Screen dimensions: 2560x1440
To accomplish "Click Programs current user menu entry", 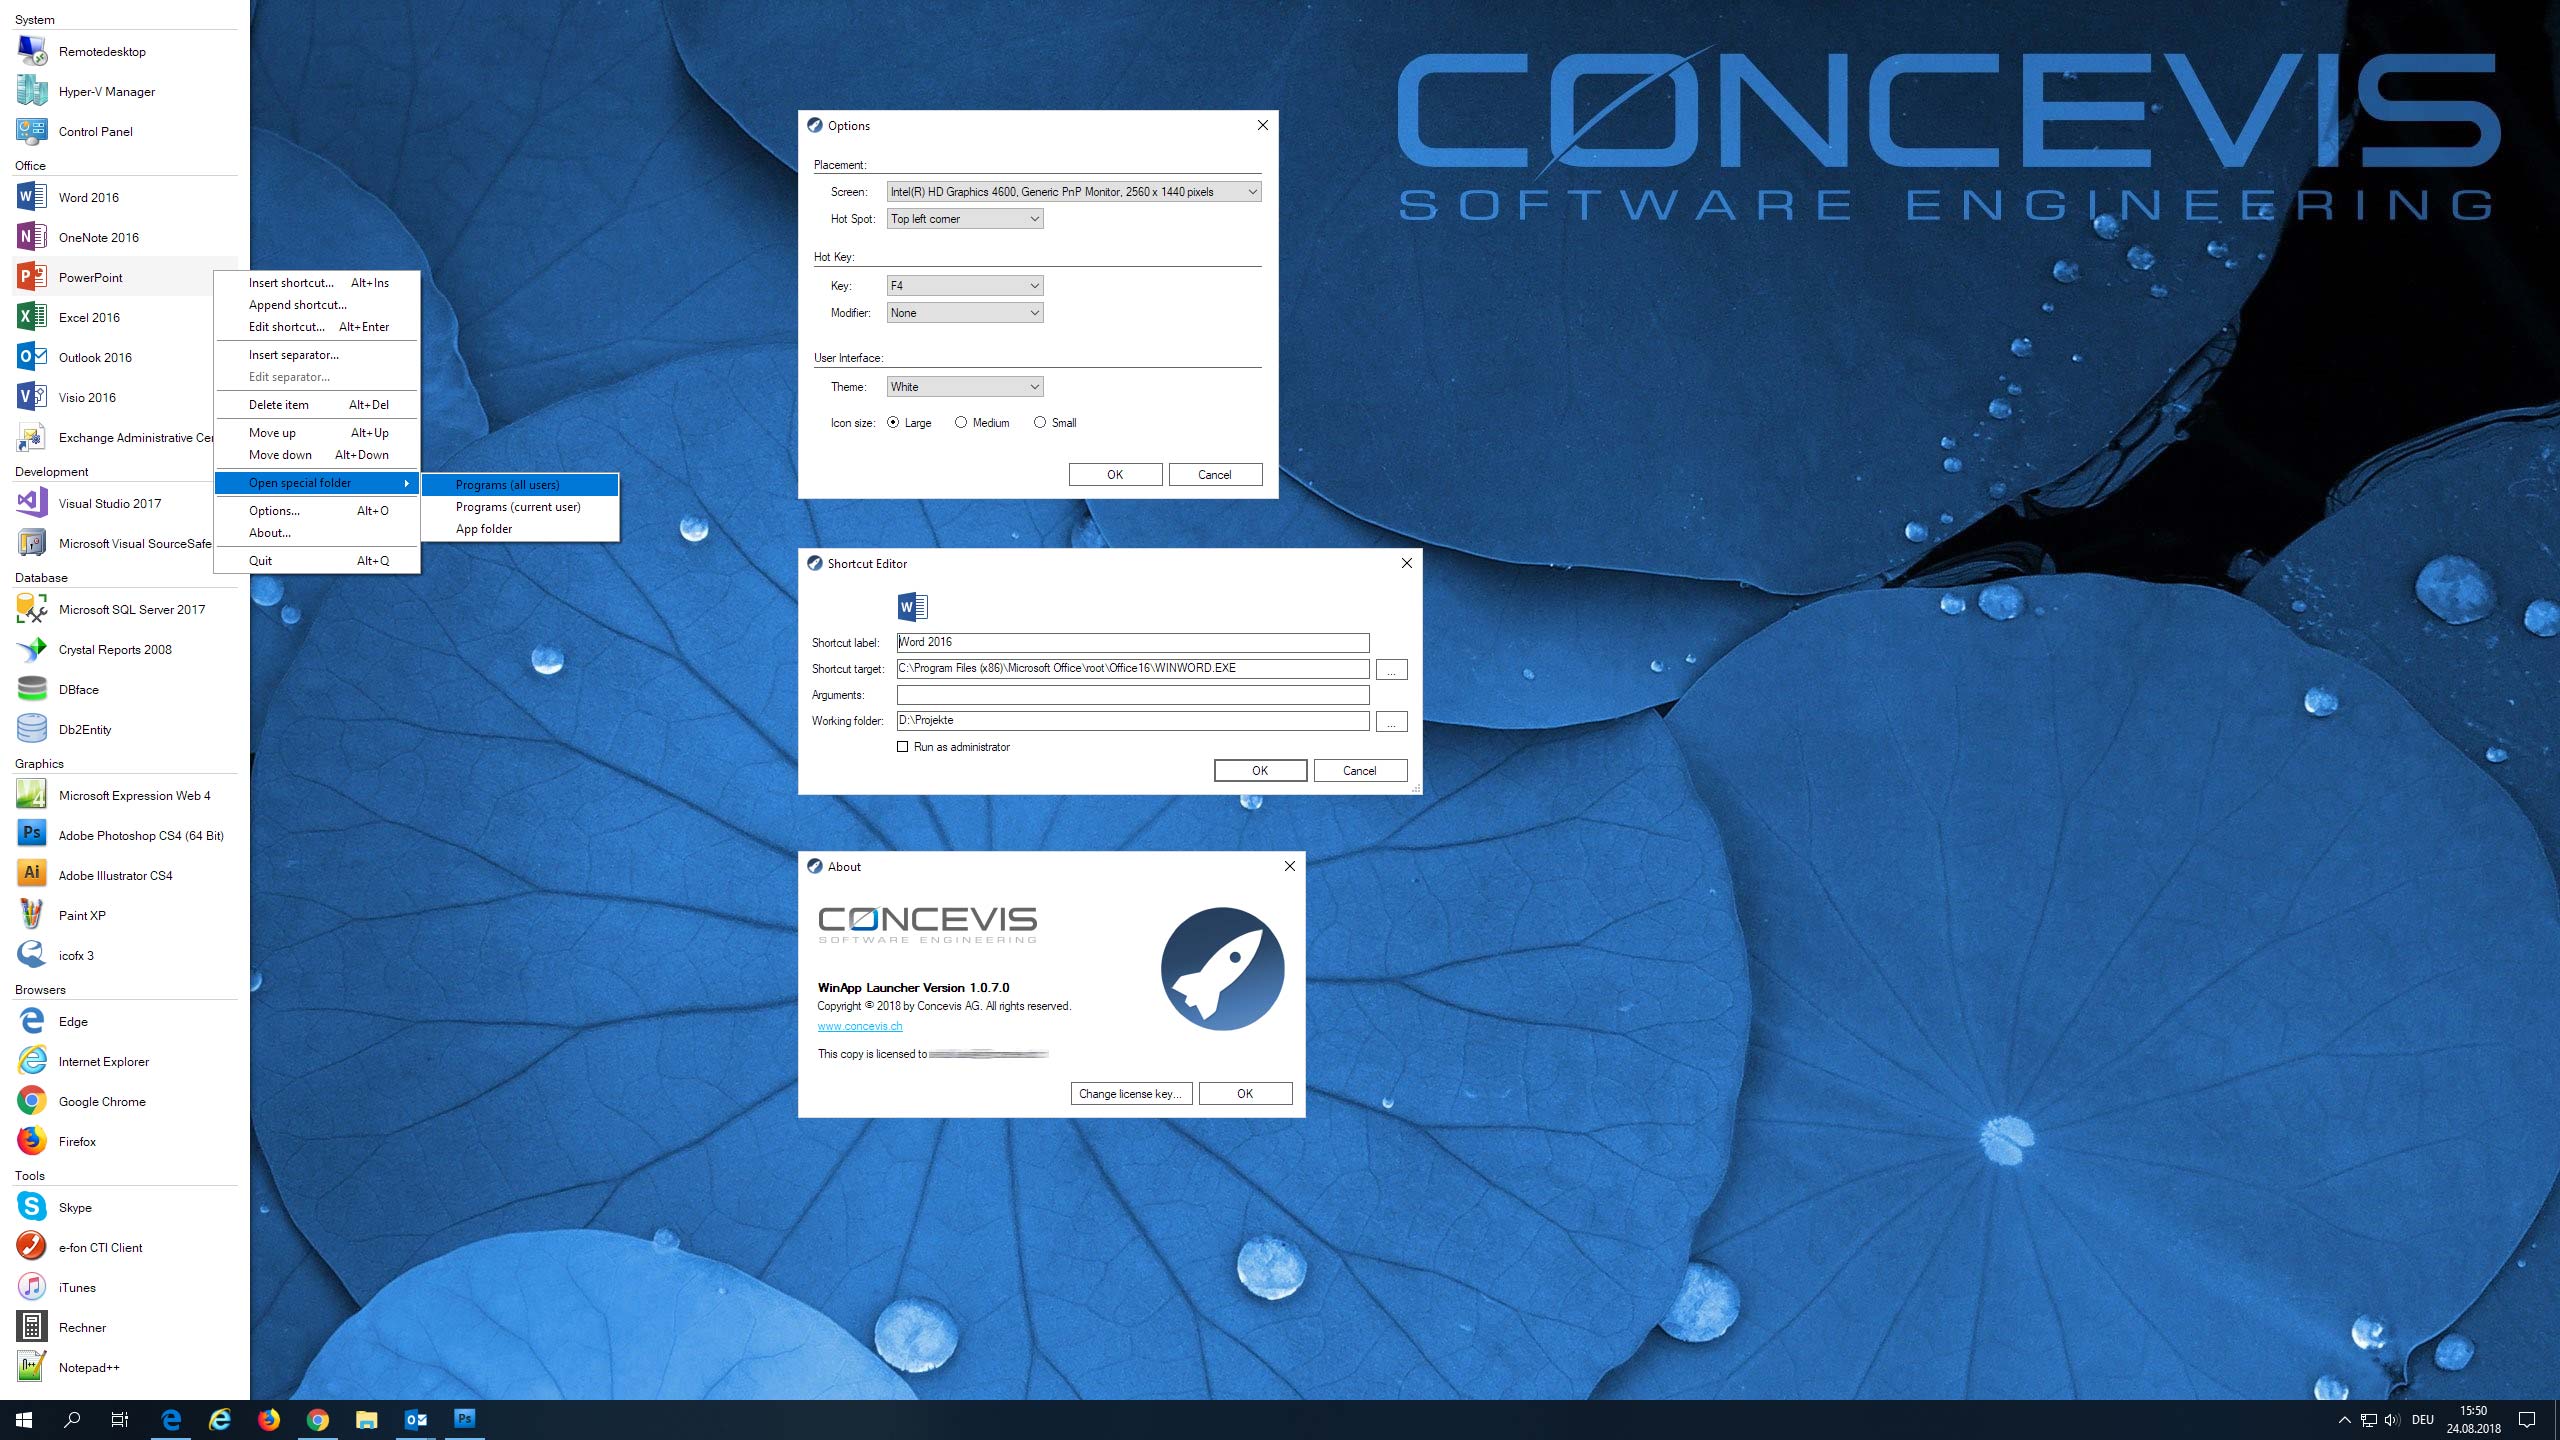I will [x=519, y=506].
